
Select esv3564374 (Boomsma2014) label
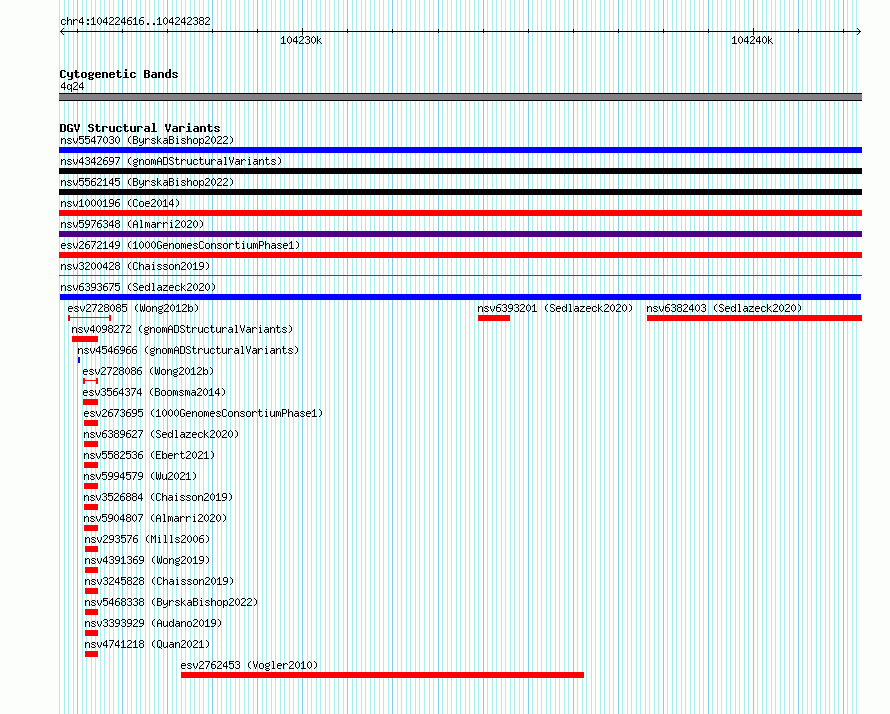click(x=154, y=392)
